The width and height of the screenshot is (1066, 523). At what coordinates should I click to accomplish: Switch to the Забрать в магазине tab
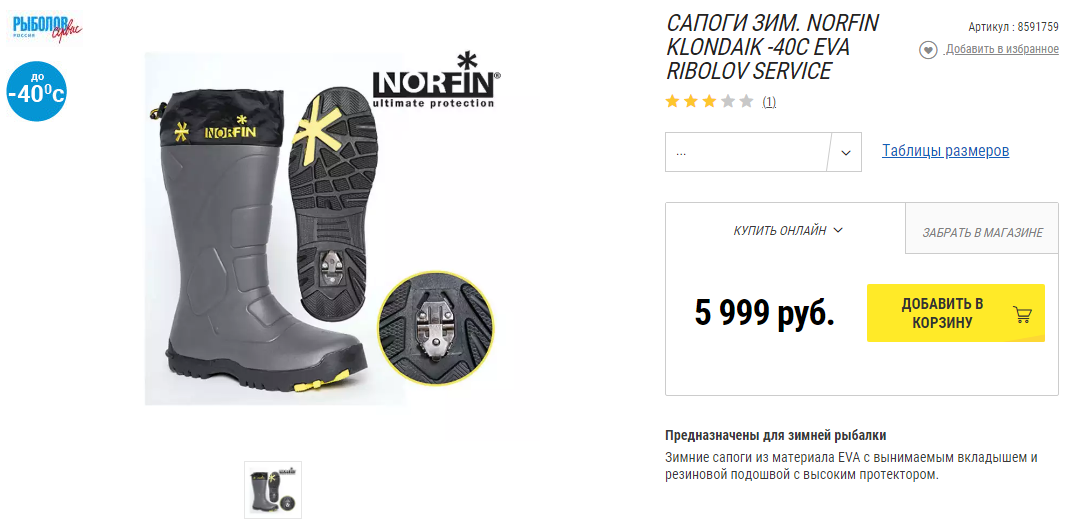click(982, 233)
